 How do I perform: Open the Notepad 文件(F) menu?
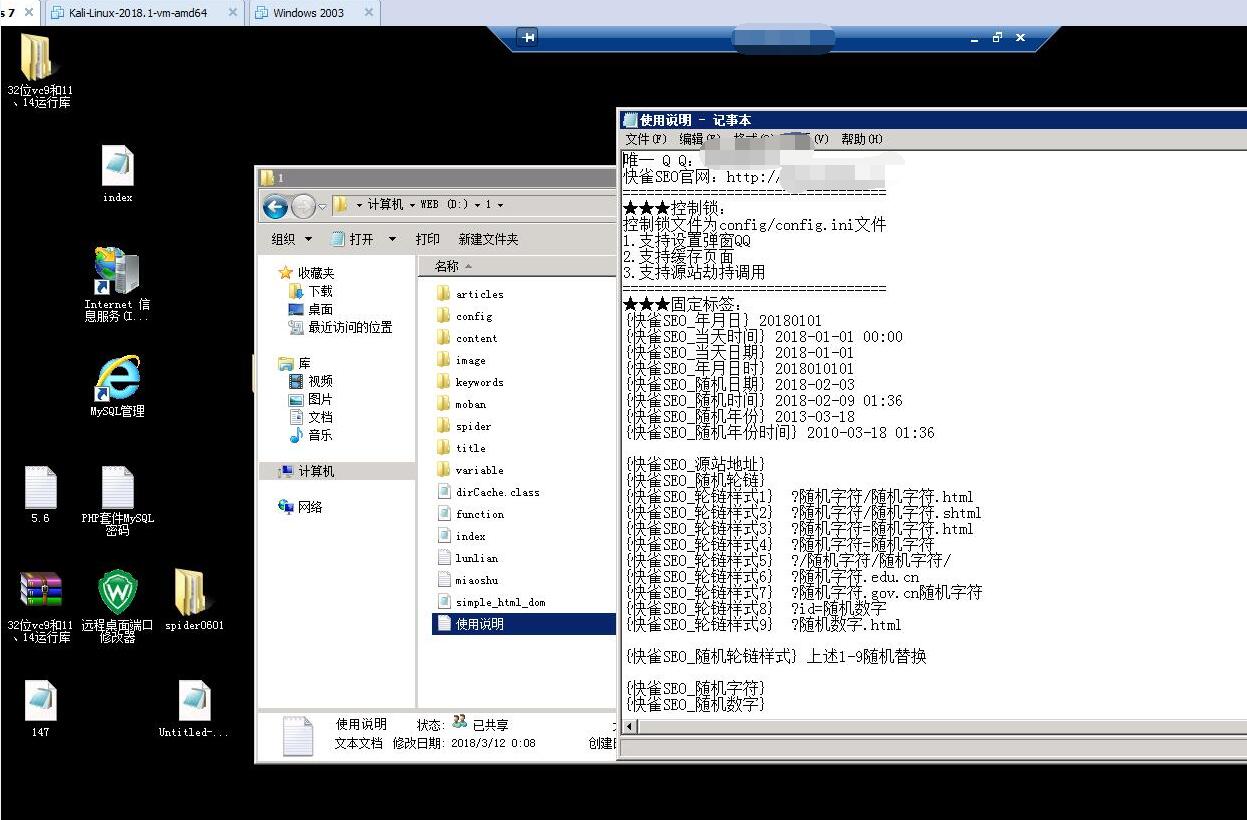pos(645,139)
